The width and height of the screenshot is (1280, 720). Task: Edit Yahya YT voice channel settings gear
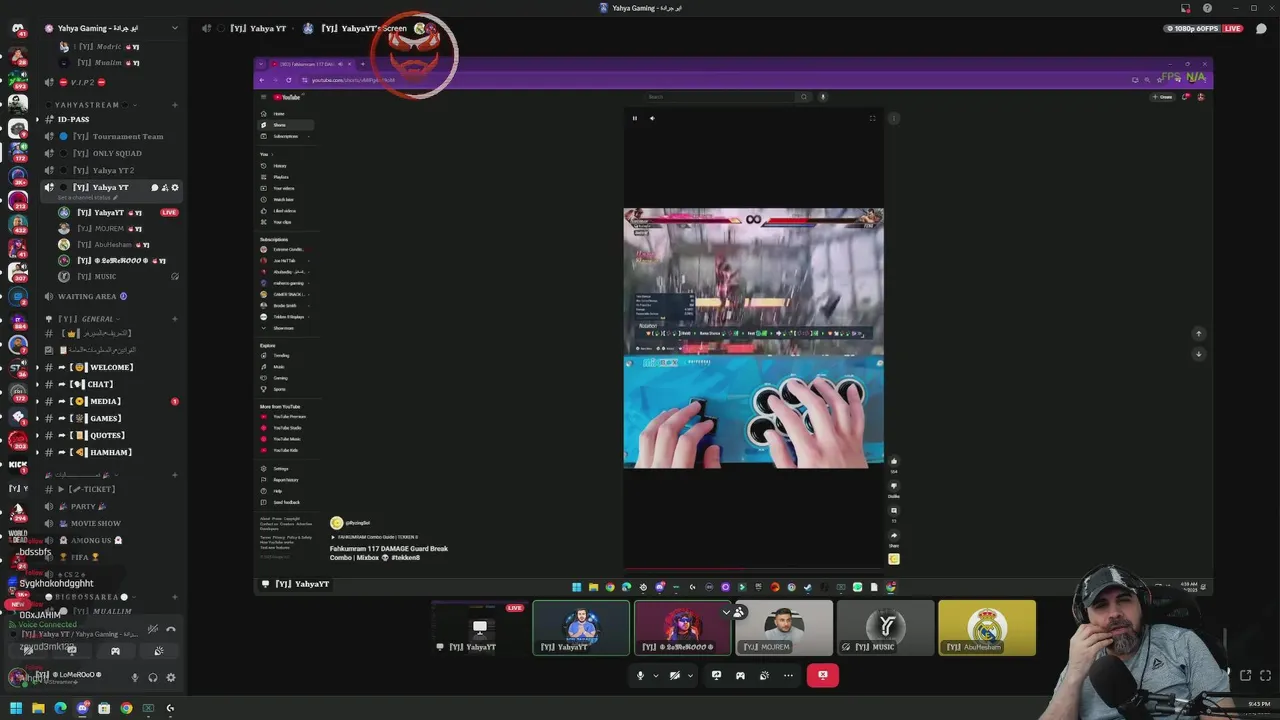[175, 187]
